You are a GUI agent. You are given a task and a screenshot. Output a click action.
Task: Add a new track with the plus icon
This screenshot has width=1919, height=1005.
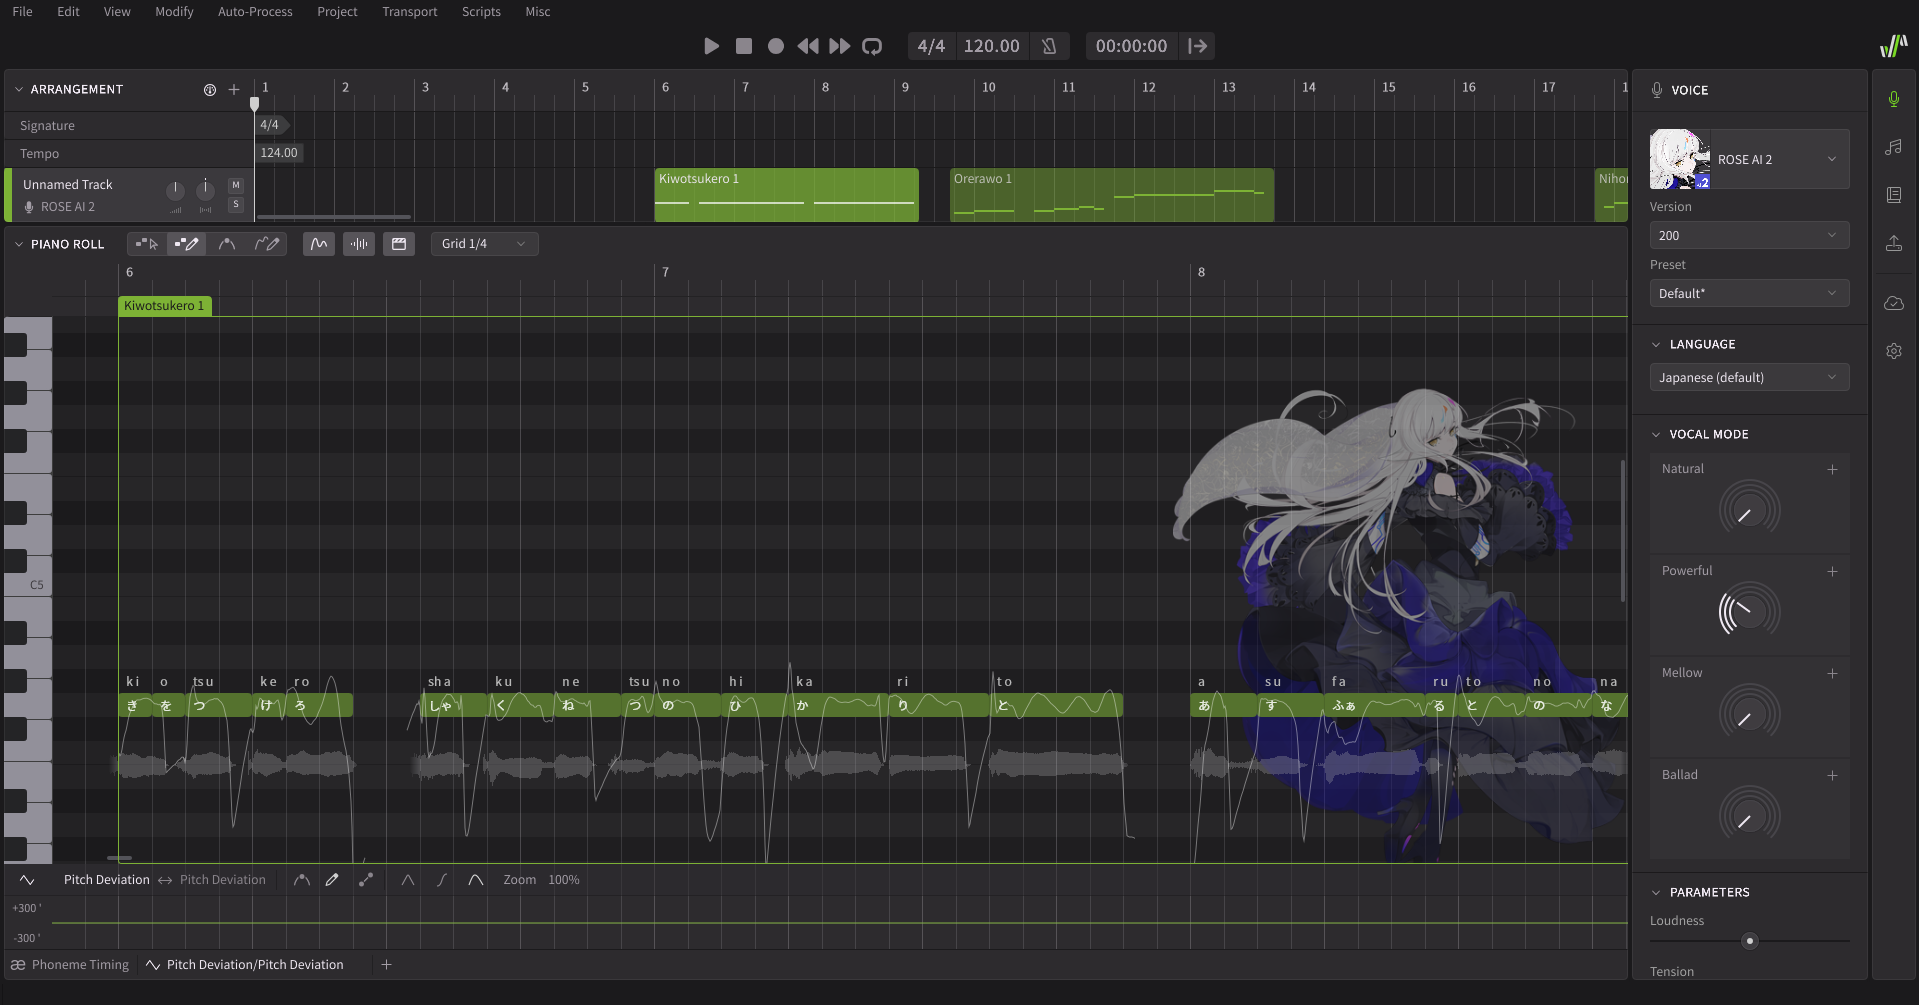(x=234, y=89)
